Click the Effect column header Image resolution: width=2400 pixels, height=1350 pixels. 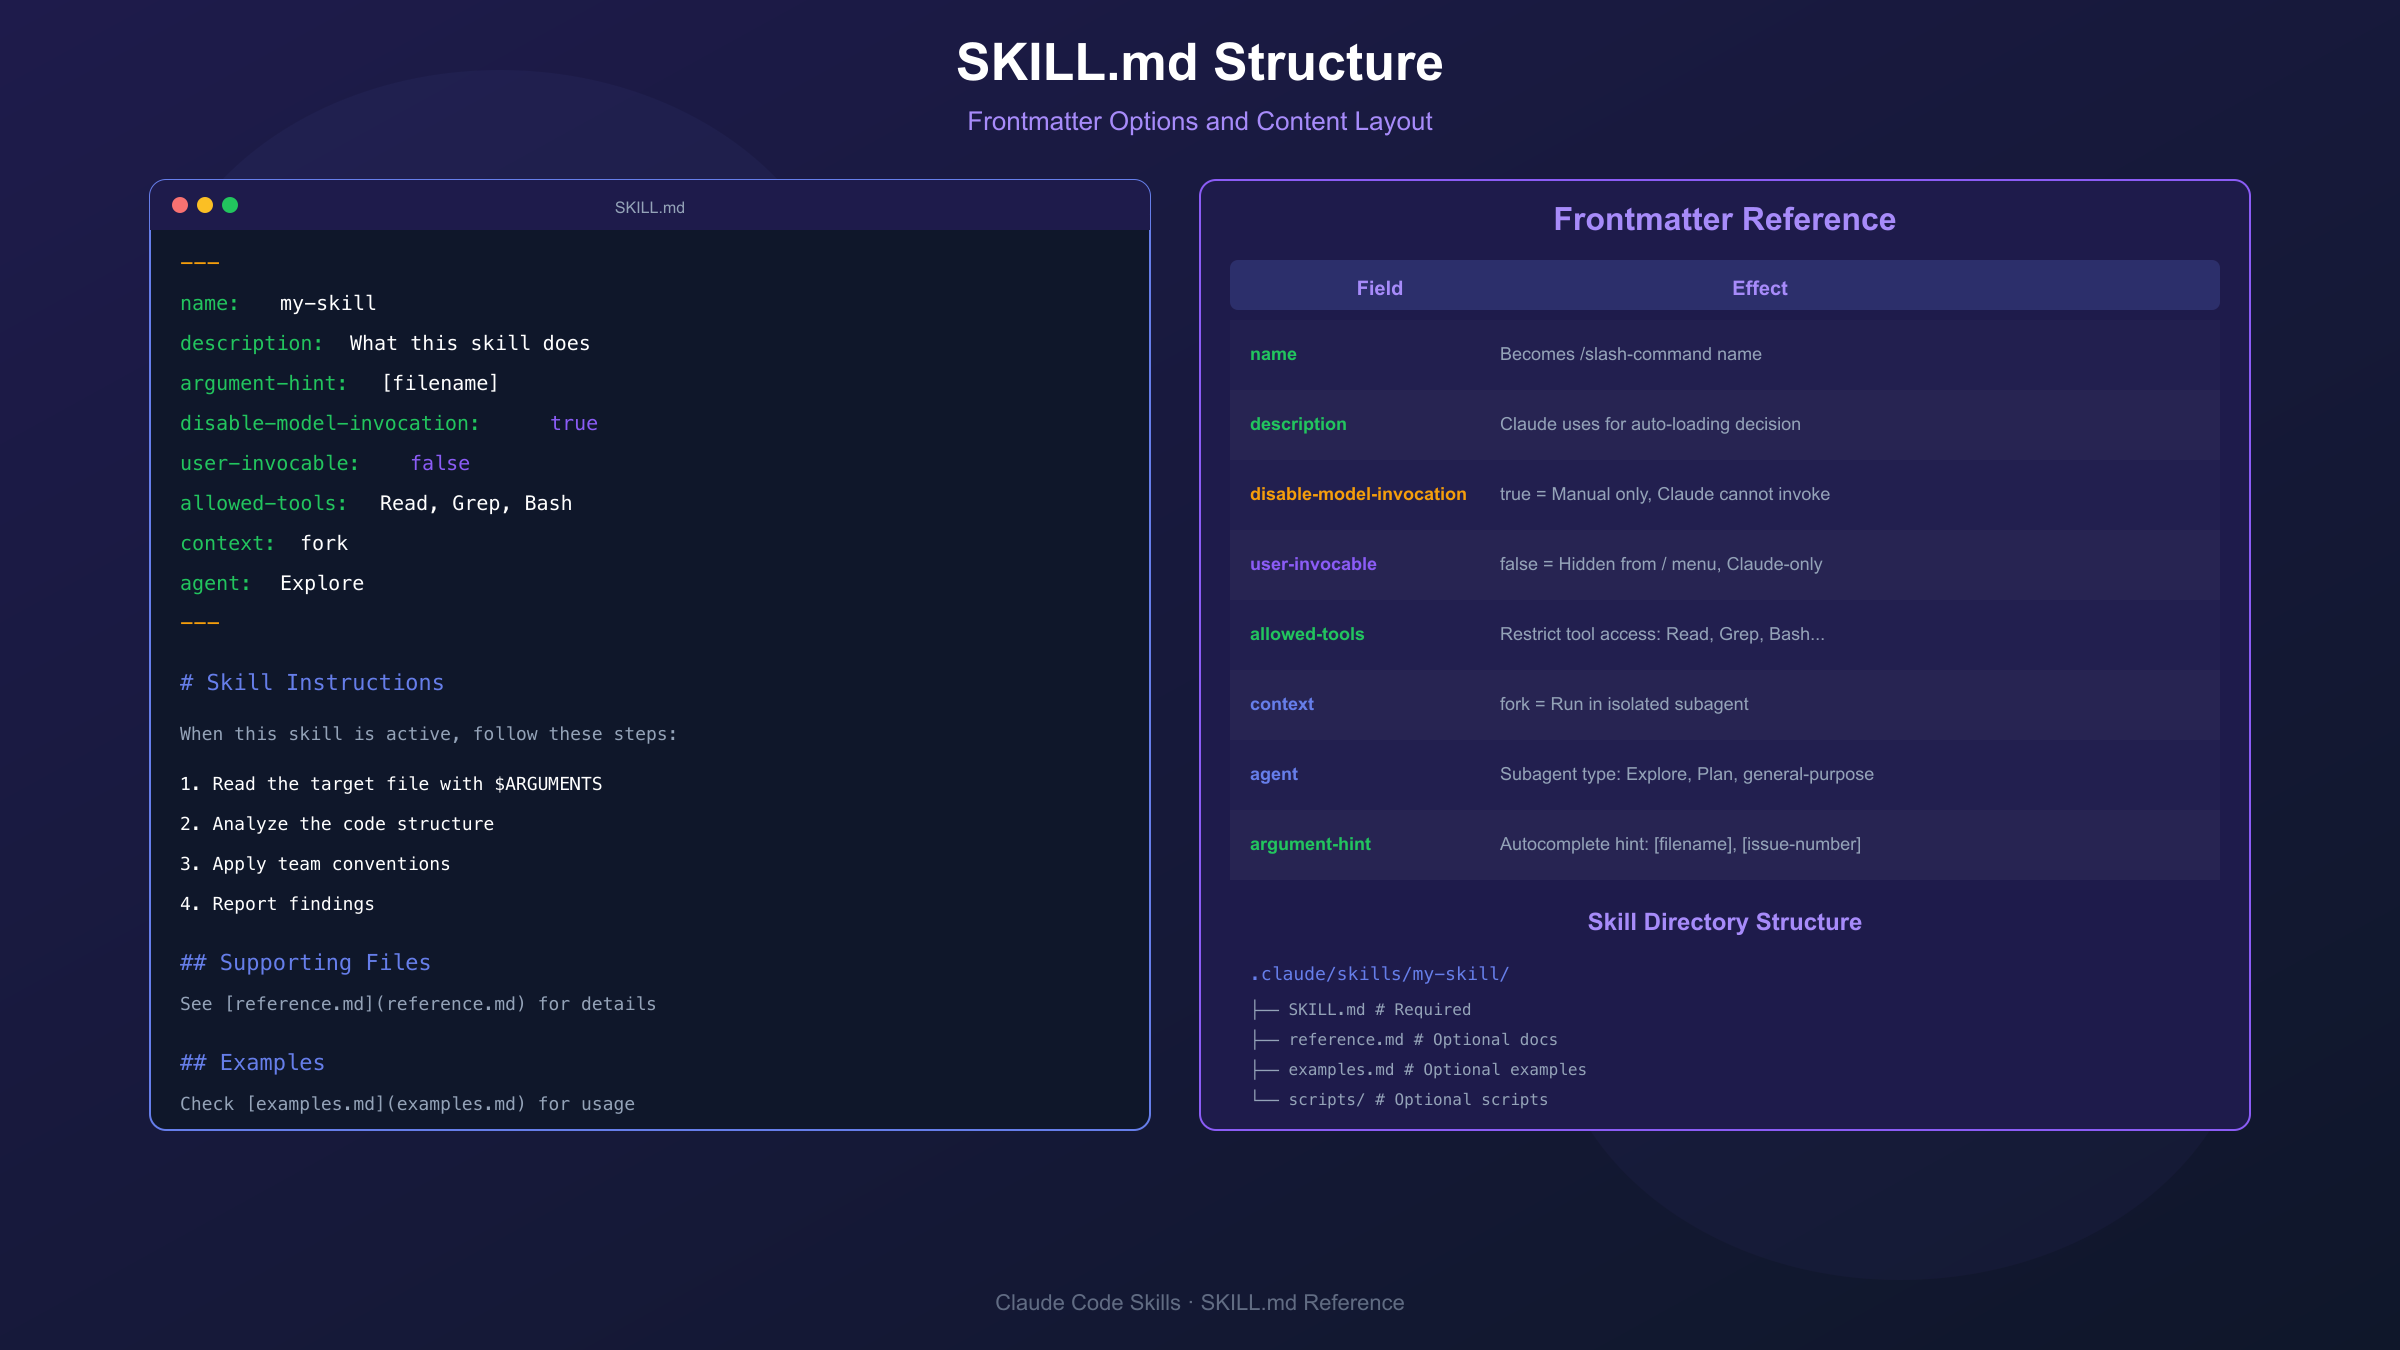[1758, 288]
